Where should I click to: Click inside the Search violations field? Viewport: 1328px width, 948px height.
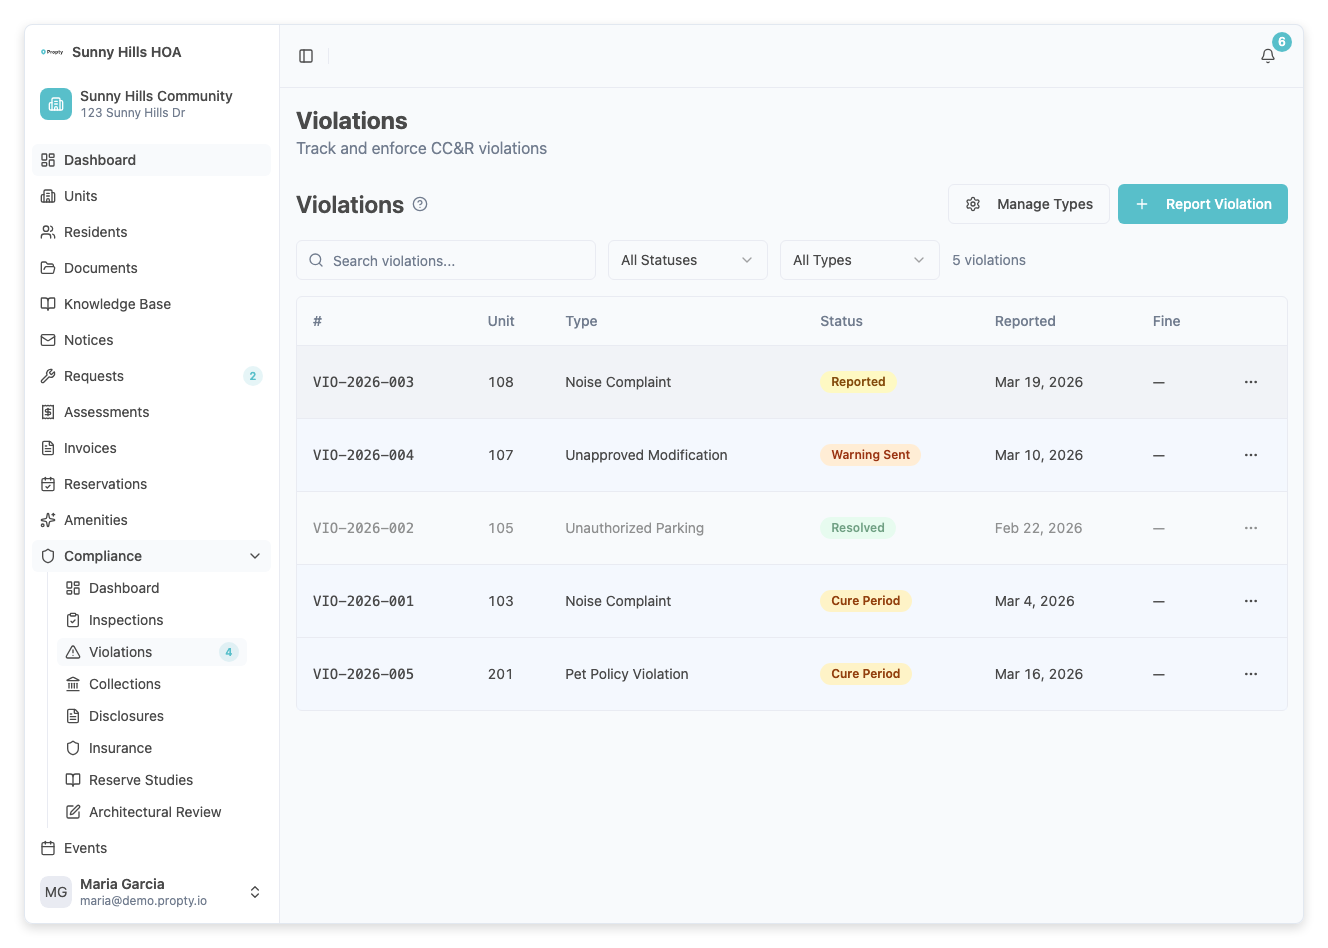(445, 260)
